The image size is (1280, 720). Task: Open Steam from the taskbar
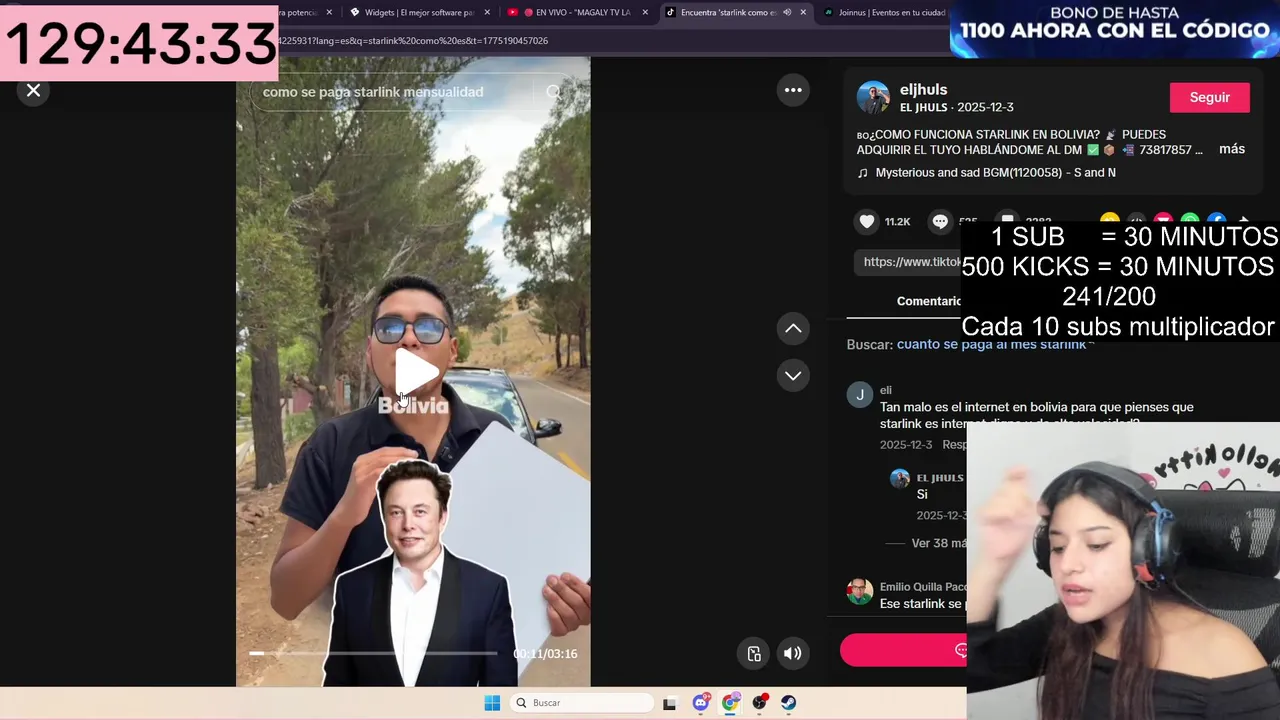pos(789,703)
